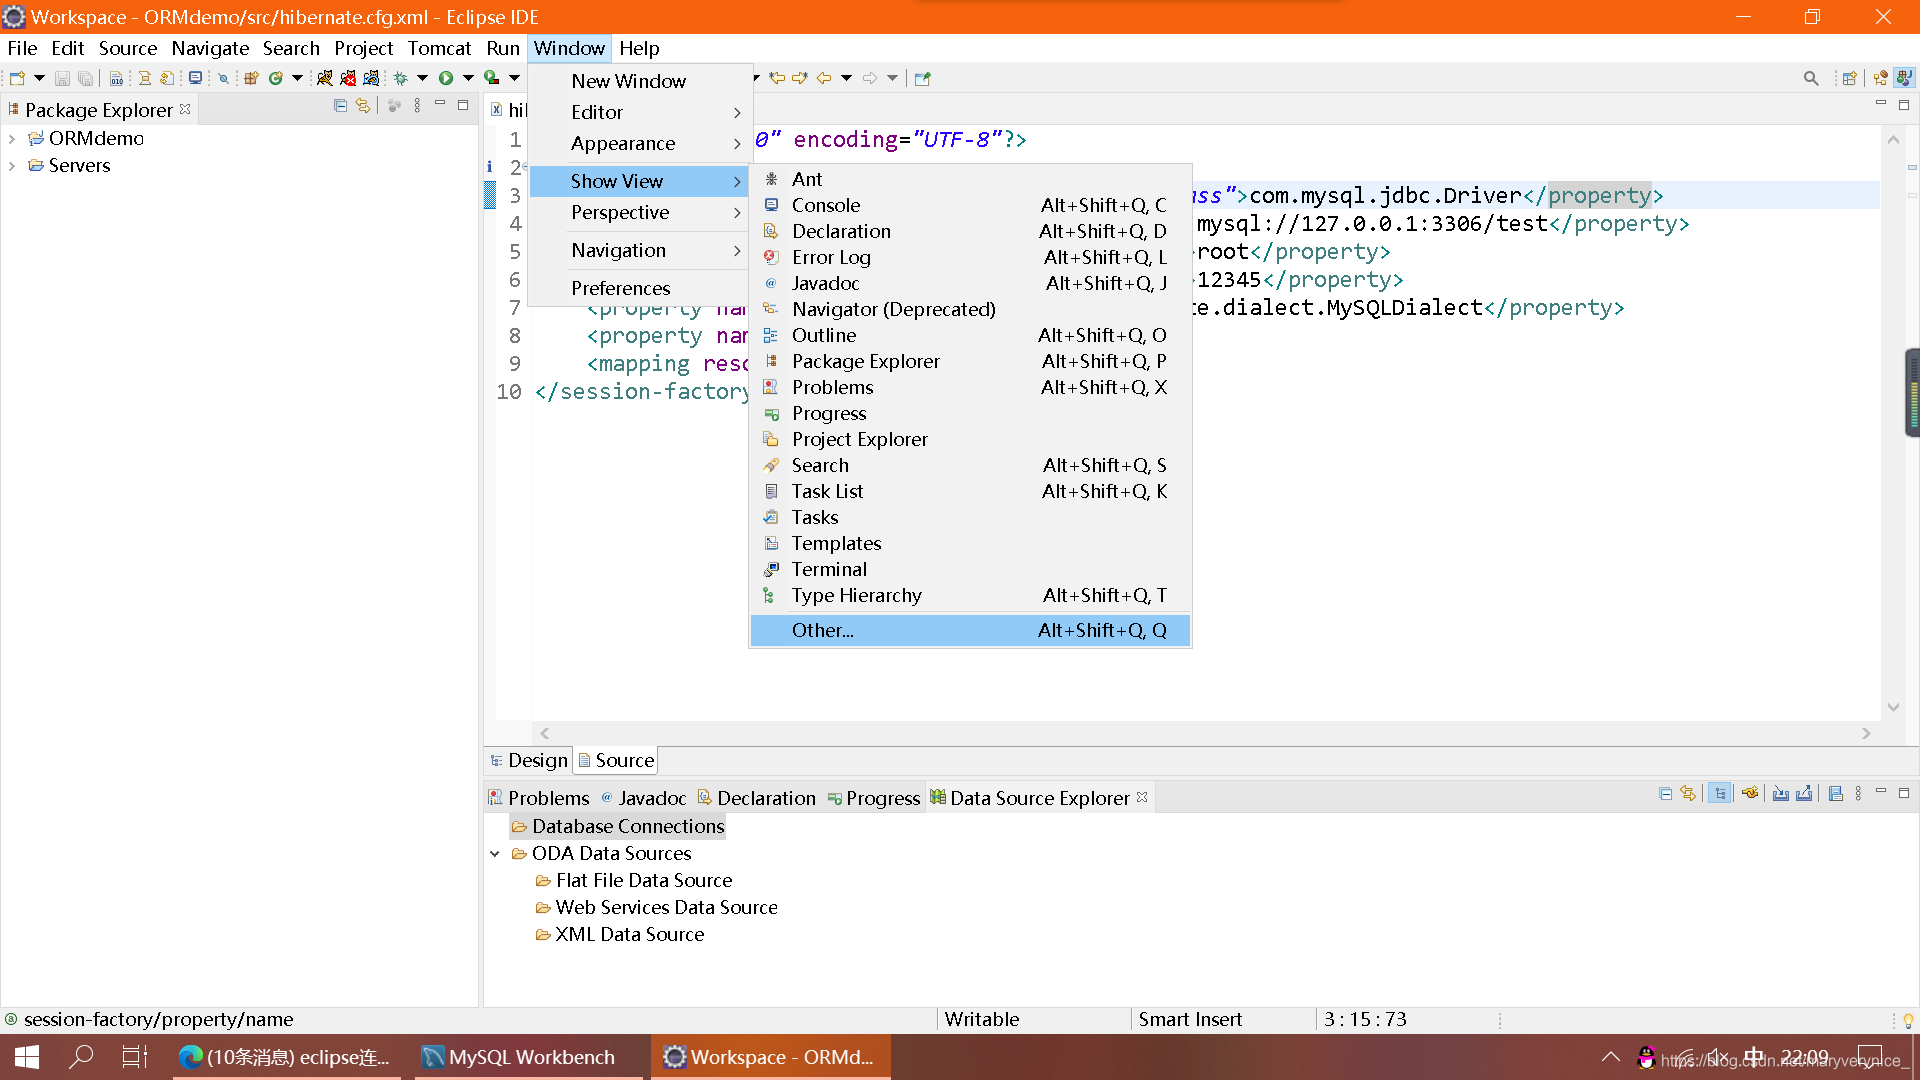The width and height of the screenshot is (1920, 1080).
Task: Toggle the Data Source Explorer tab panel
Action: pos(1039,796)
